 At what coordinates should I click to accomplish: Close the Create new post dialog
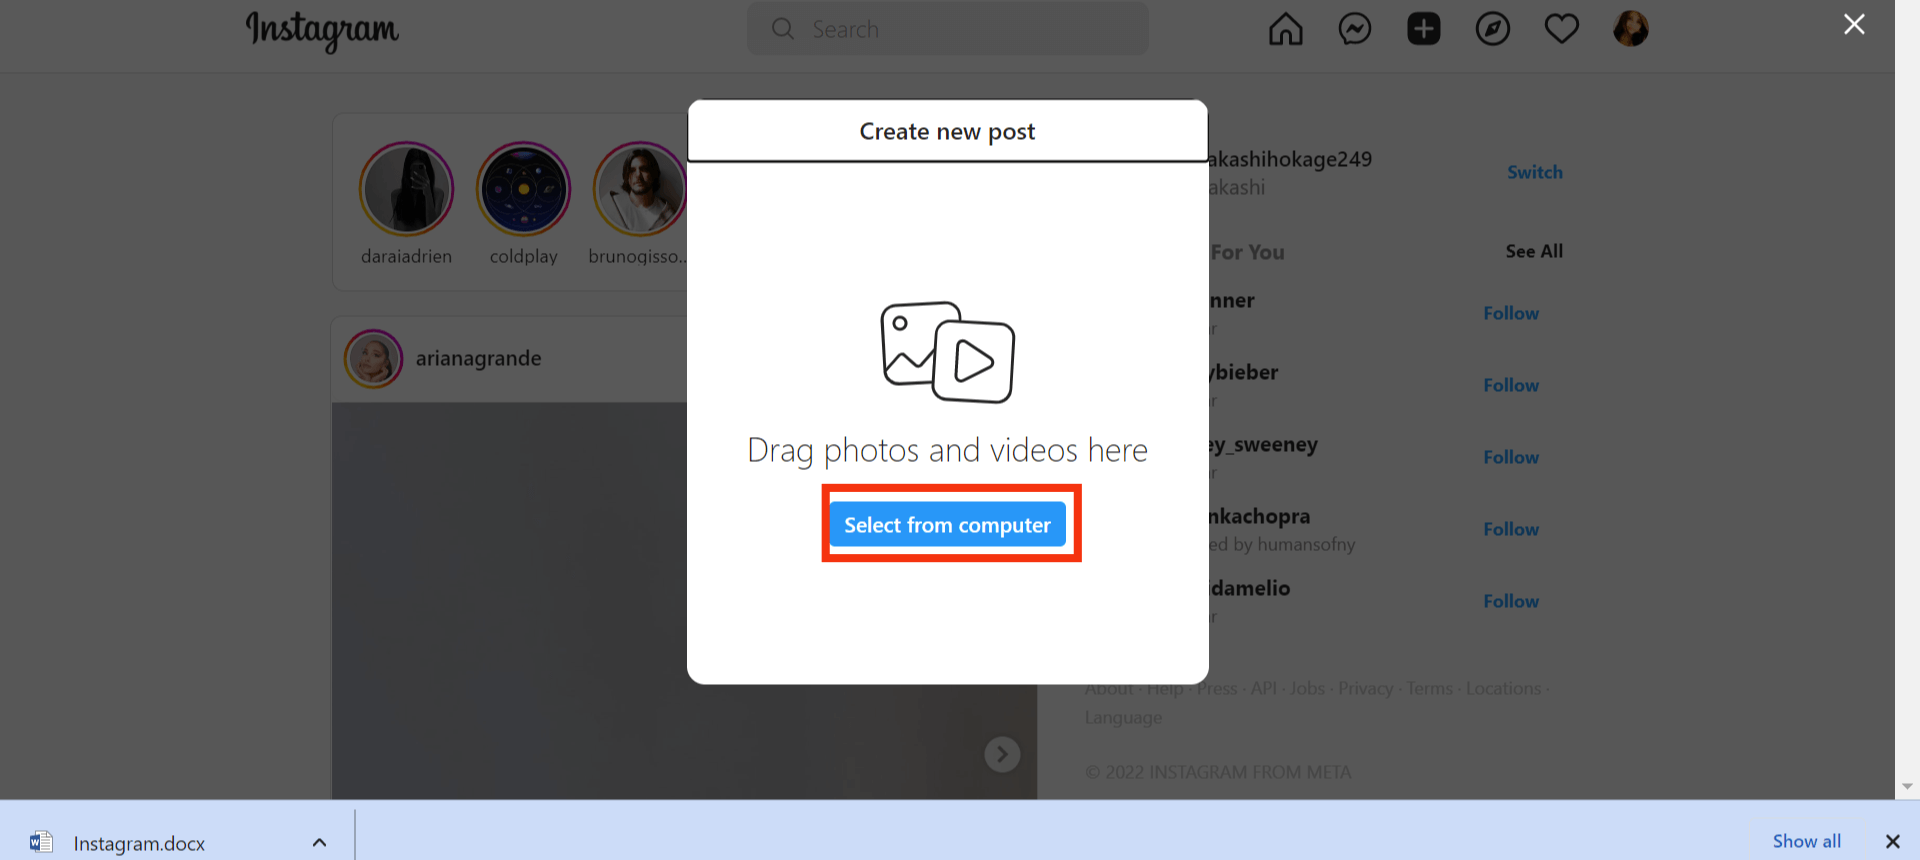click(x=1854, y=24)
